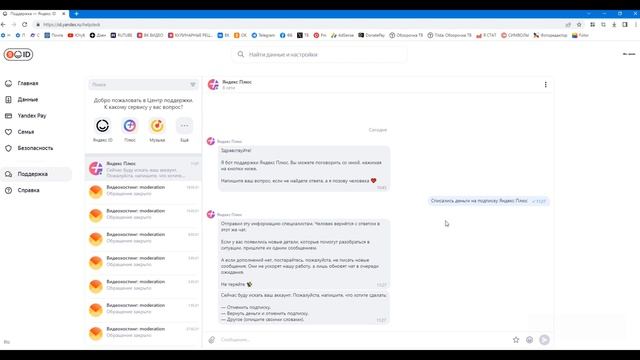Viewport: 640px width, 360px height.
Task: Open the Яндекс Плюс conversation in list
Action: pos(143,168)
